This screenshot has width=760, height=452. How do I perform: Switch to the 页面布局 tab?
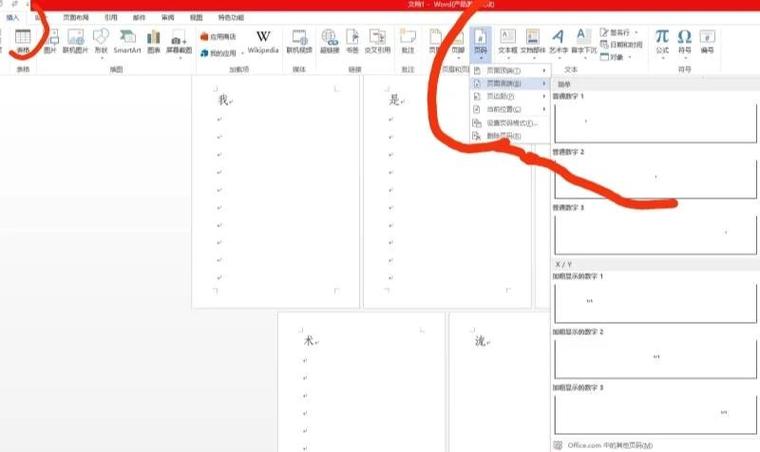point(76,17)
